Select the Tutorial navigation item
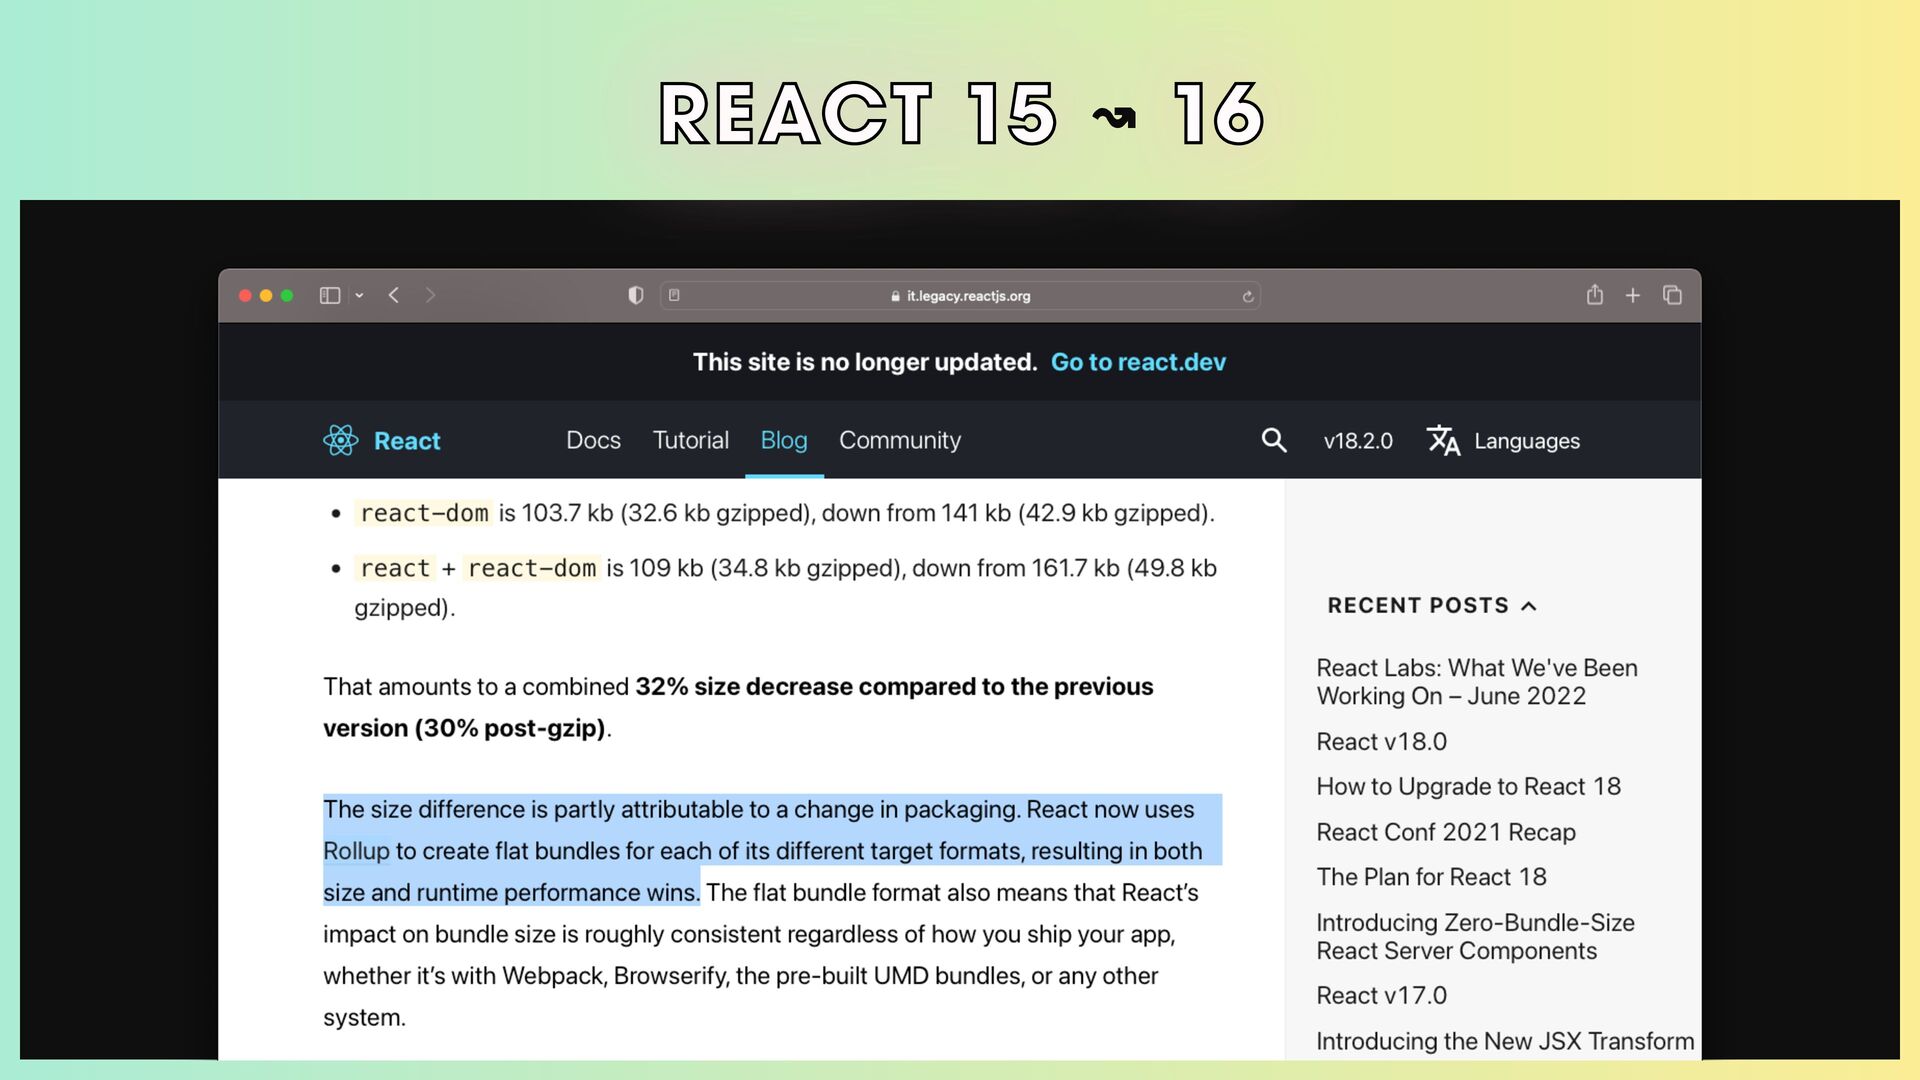The width and height of the screenshot is (1920, 1080). pos(690,440)
